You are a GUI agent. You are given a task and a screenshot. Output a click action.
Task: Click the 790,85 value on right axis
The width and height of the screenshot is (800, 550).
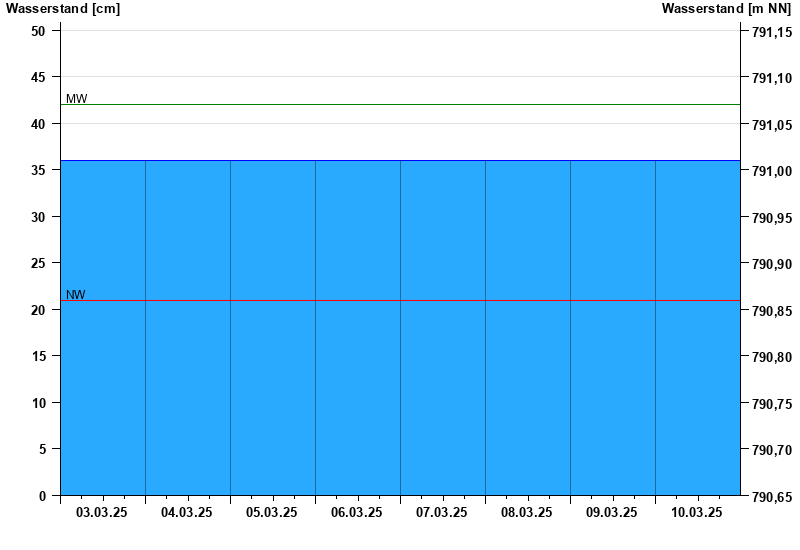coord(772,311)
